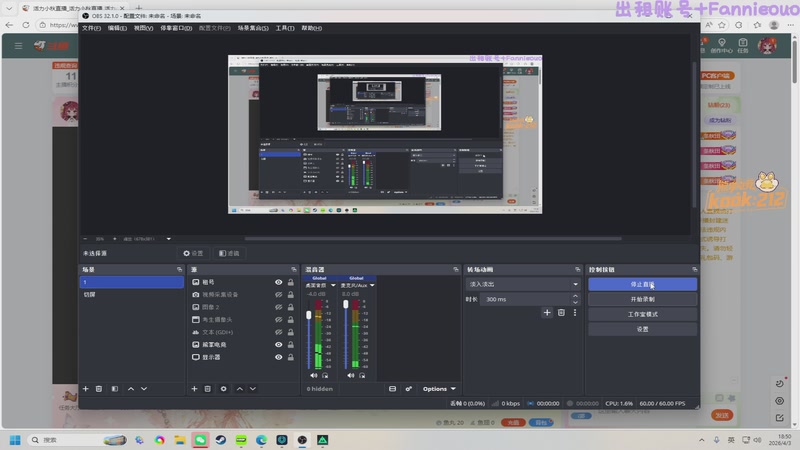This screenshot has width=800, height=450.
Task: Open the Tools menu in OBS
Action: click(x=285, y=28)
